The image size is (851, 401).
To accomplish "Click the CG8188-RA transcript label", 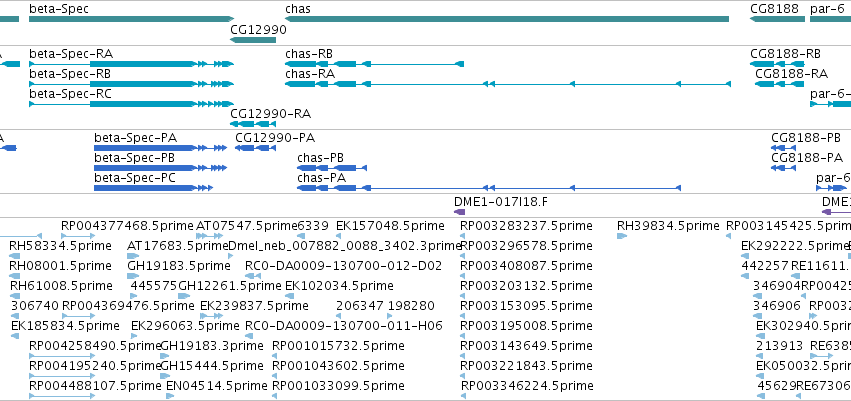I will [792, 74].
